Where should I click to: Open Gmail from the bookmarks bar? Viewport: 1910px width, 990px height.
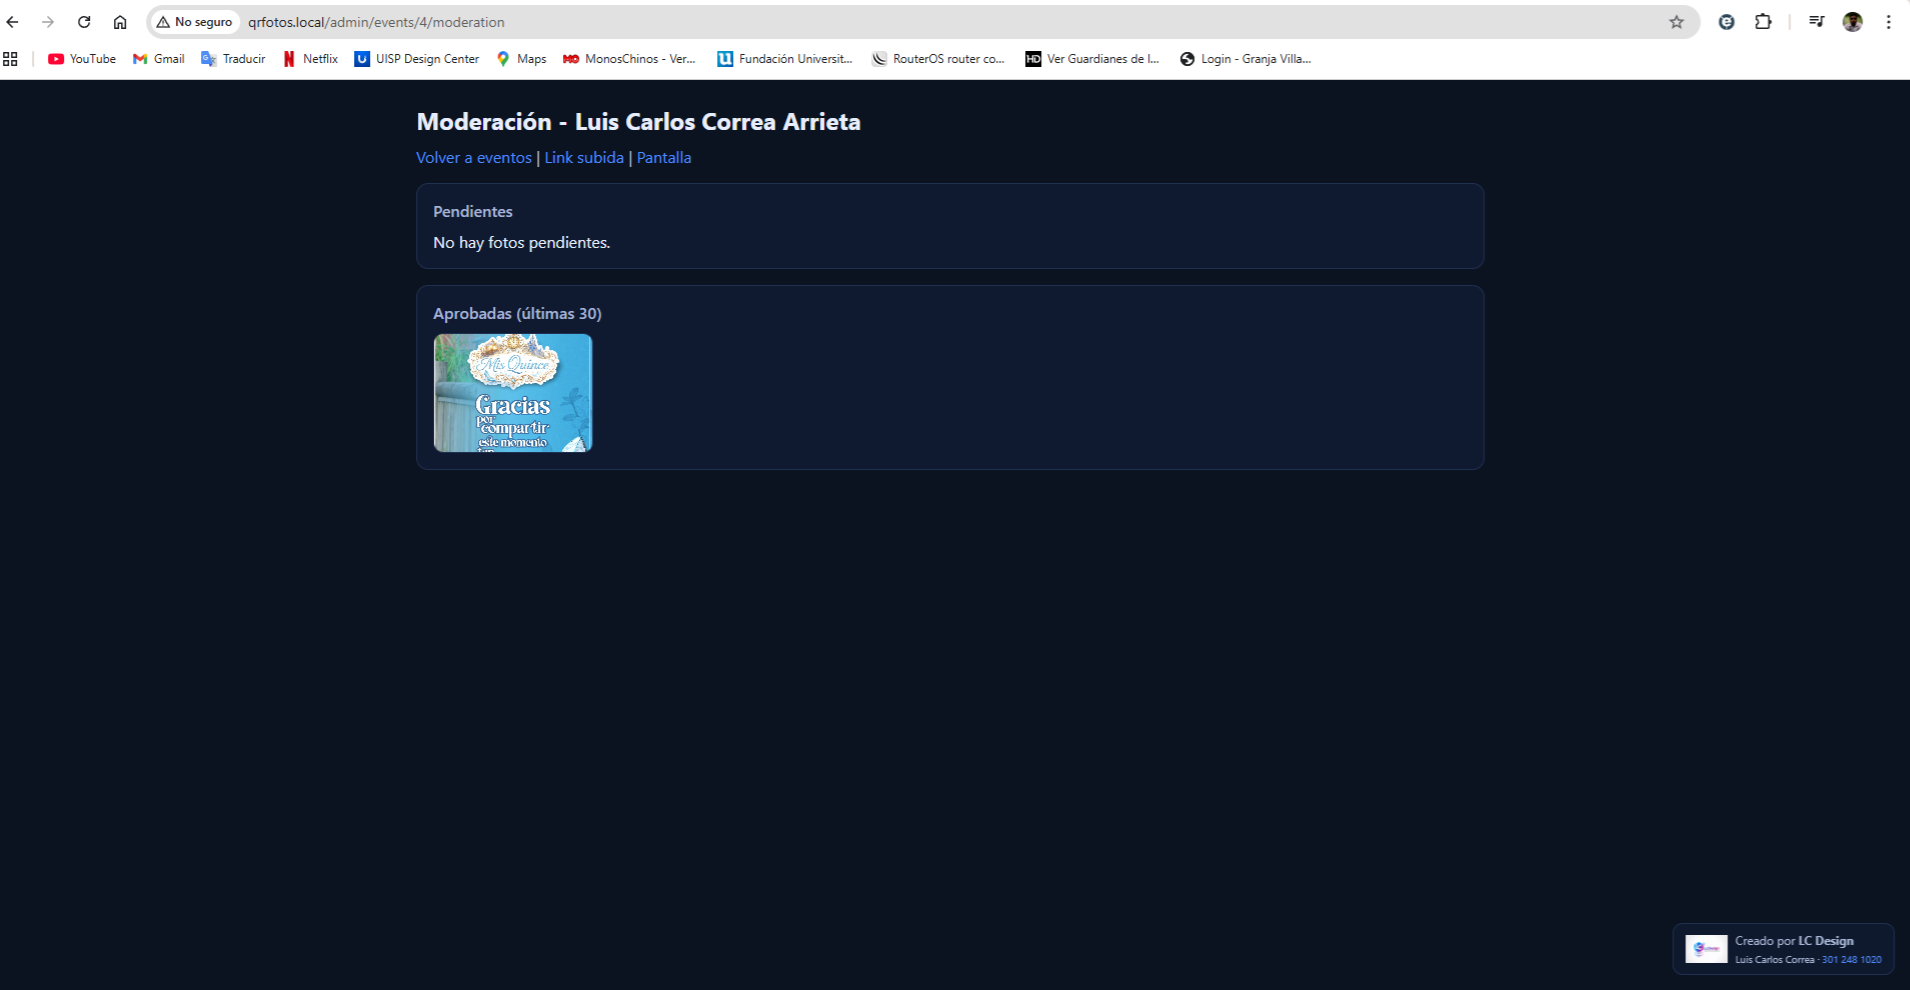click(157, 59)
